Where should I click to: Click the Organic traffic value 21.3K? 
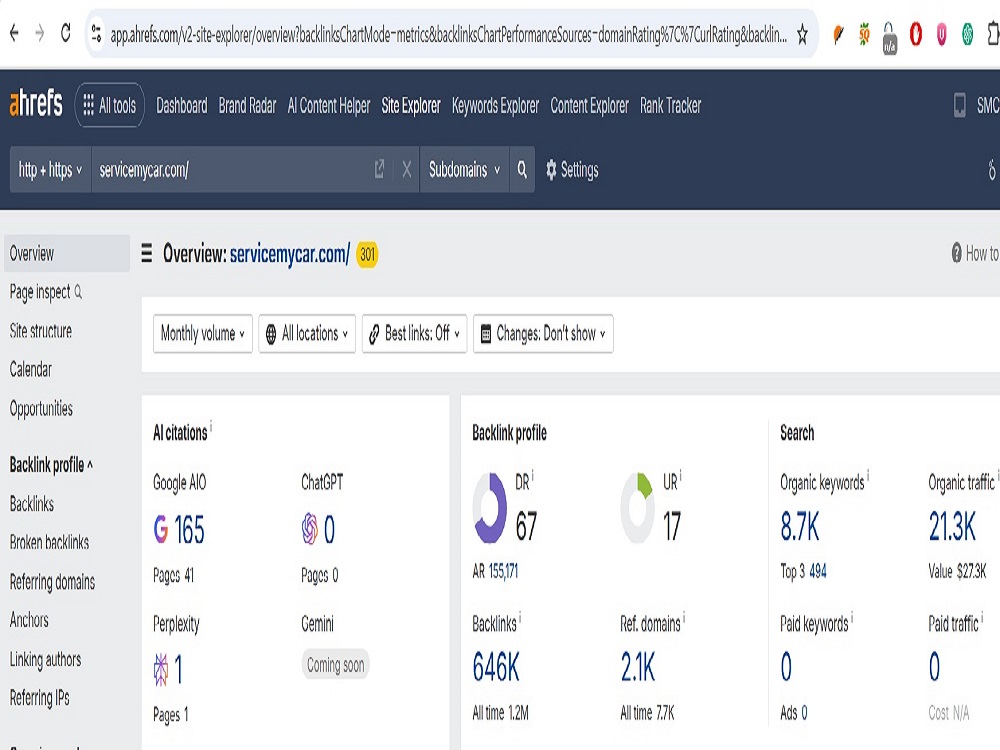coord(952,527)
